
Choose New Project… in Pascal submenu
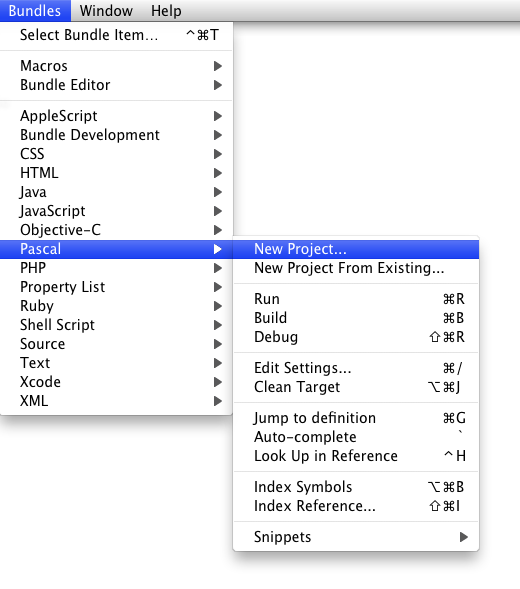tap(356, 249)
